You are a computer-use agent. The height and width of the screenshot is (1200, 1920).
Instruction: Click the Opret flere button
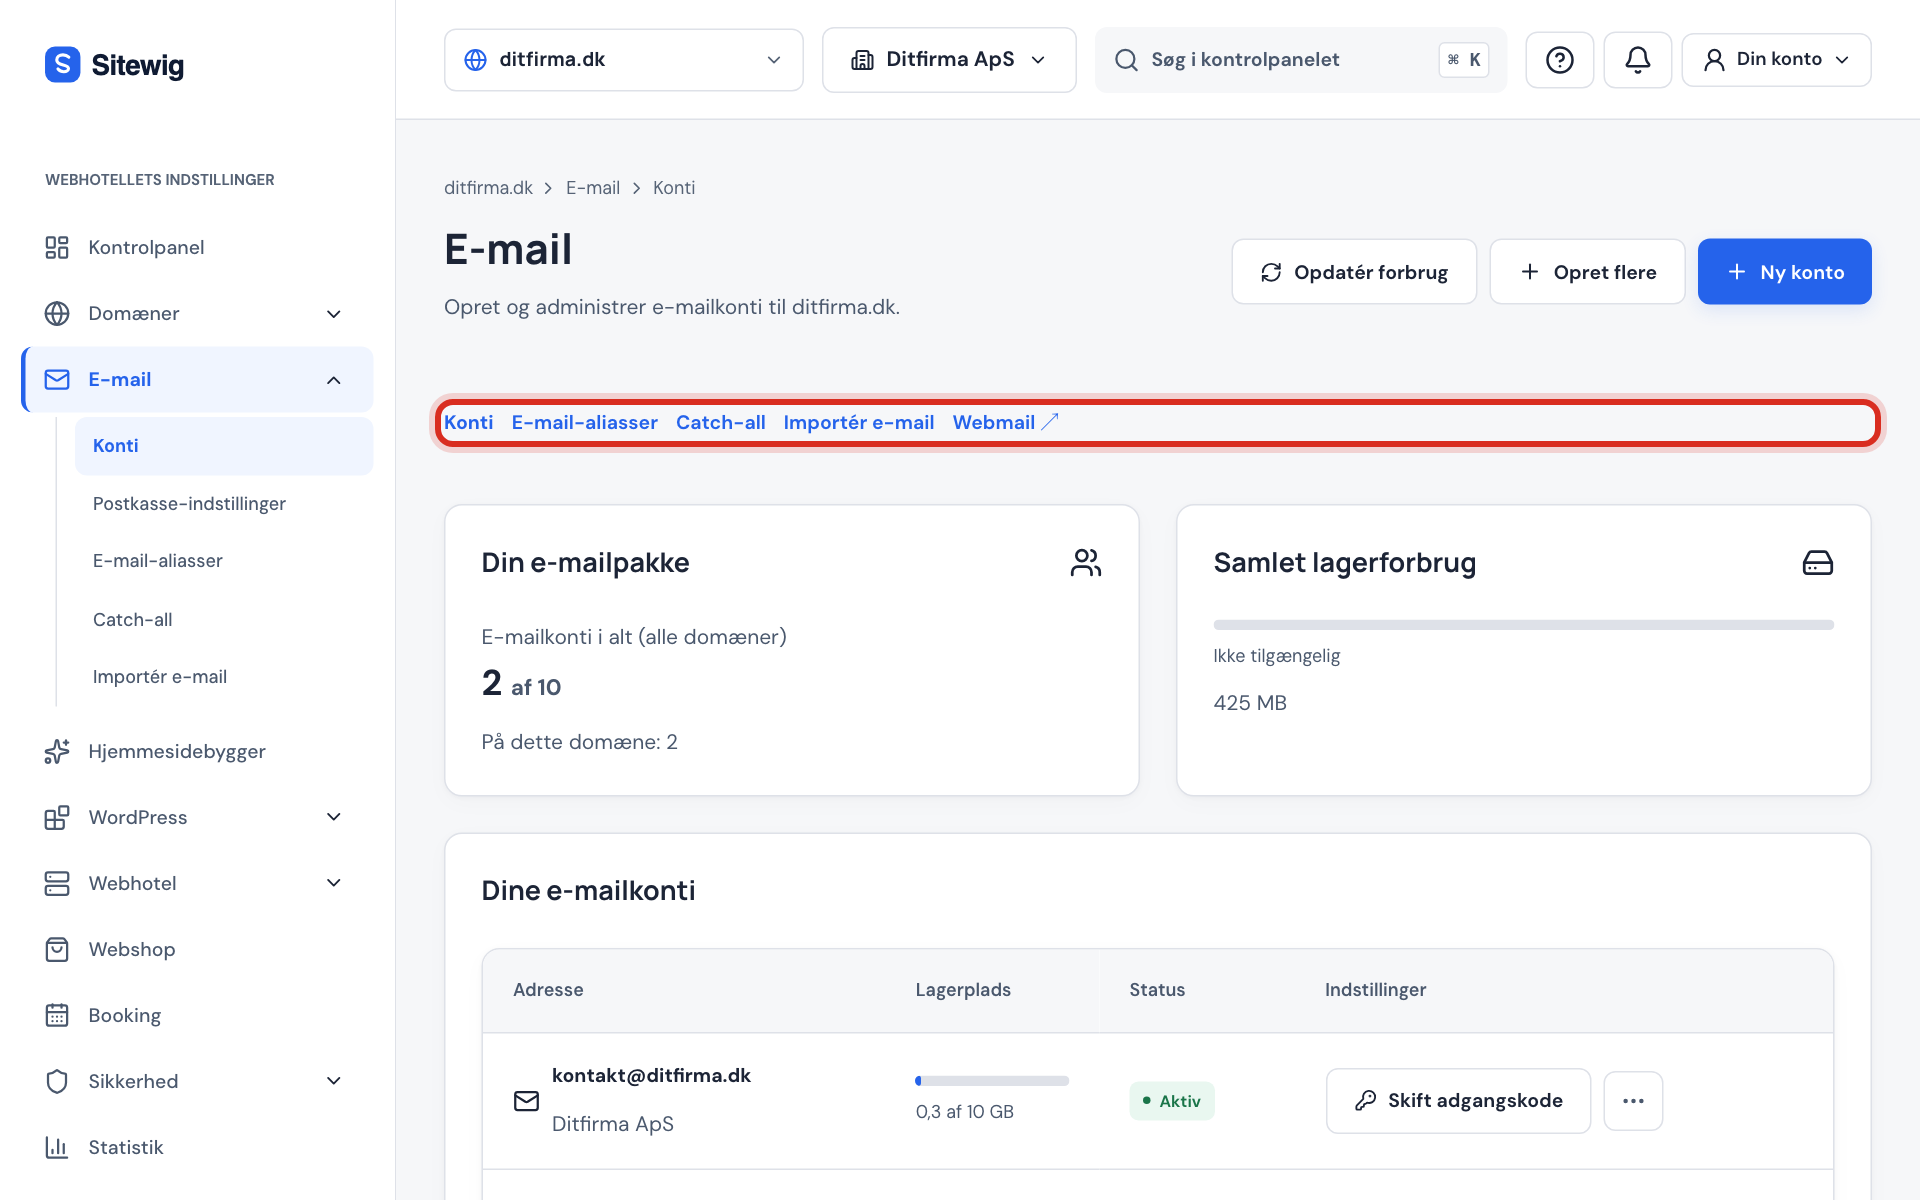(1587, 272)
